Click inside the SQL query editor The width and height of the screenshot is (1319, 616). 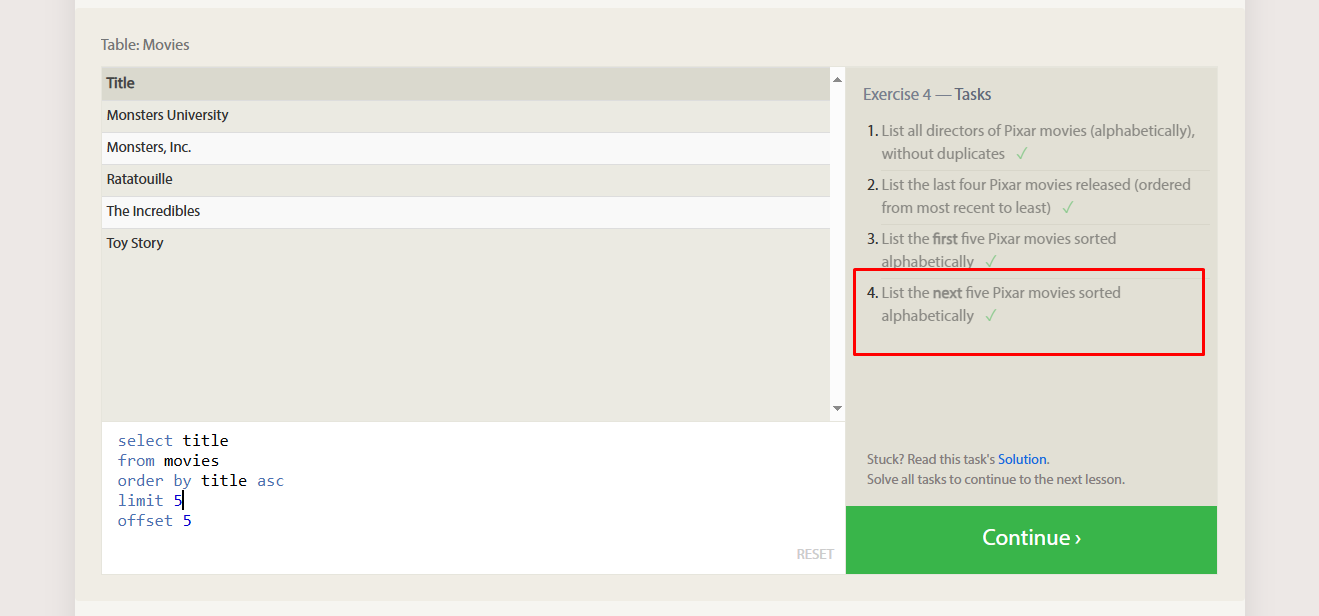pos(473,498)
